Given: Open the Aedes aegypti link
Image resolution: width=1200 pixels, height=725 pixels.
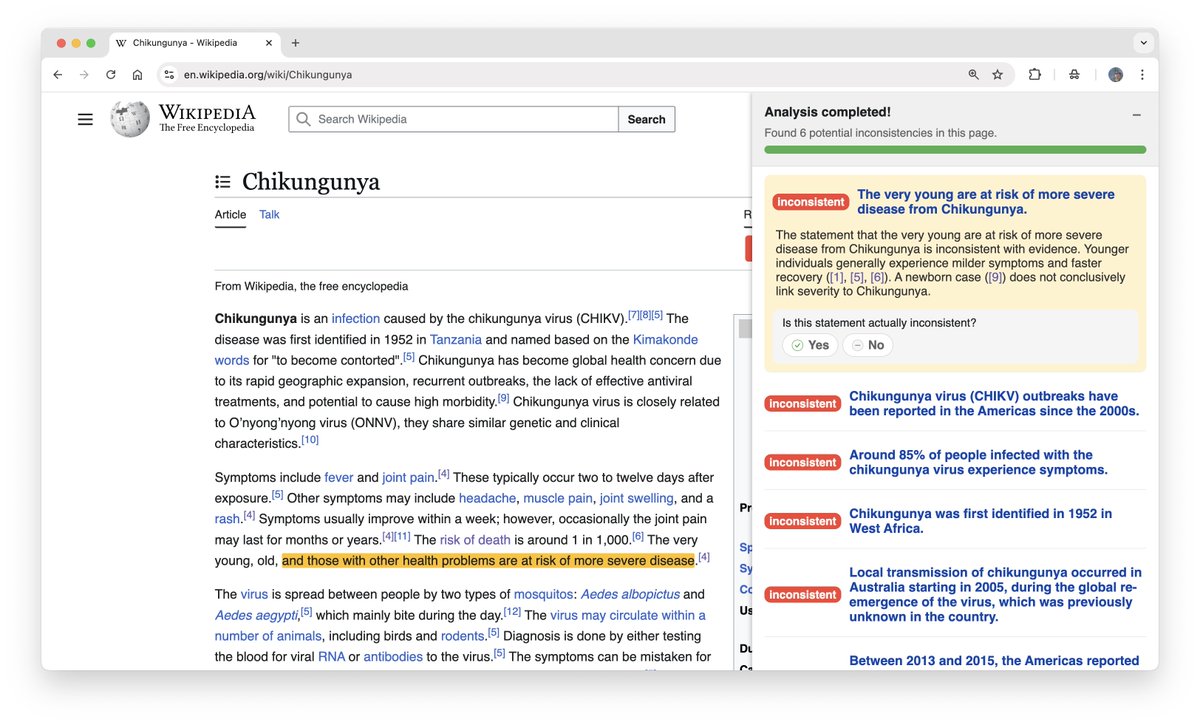Looking at the screenshot, I should tap(256, 615).
